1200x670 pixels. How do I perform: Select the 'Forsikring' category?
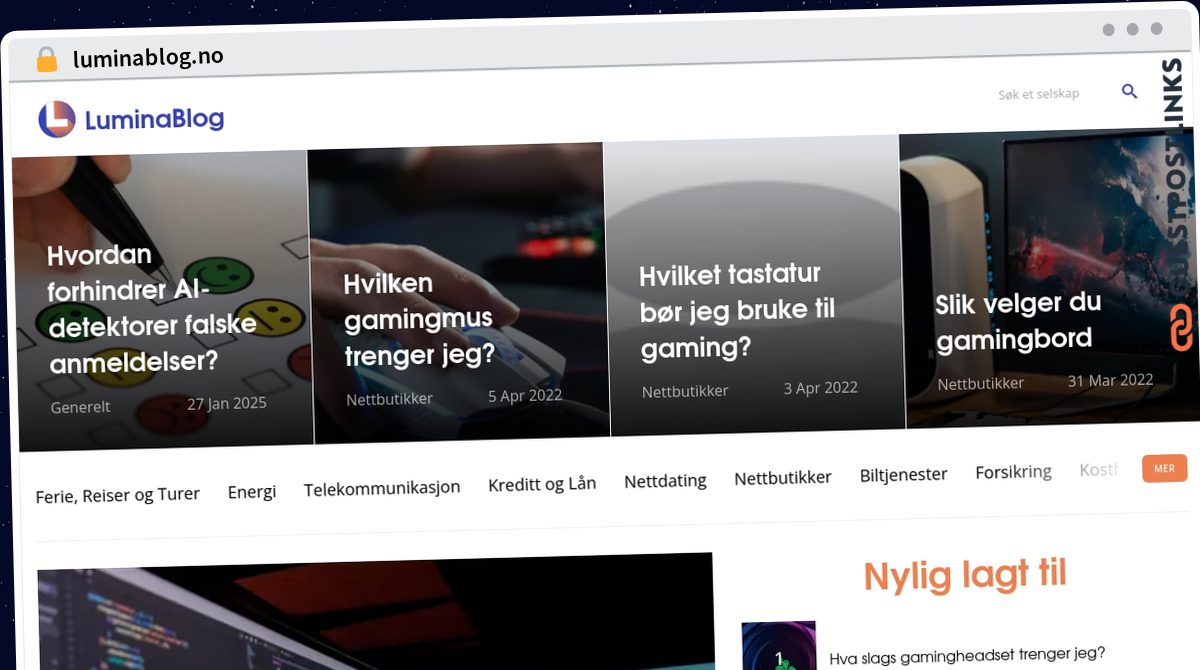(x=1013, y=472)
